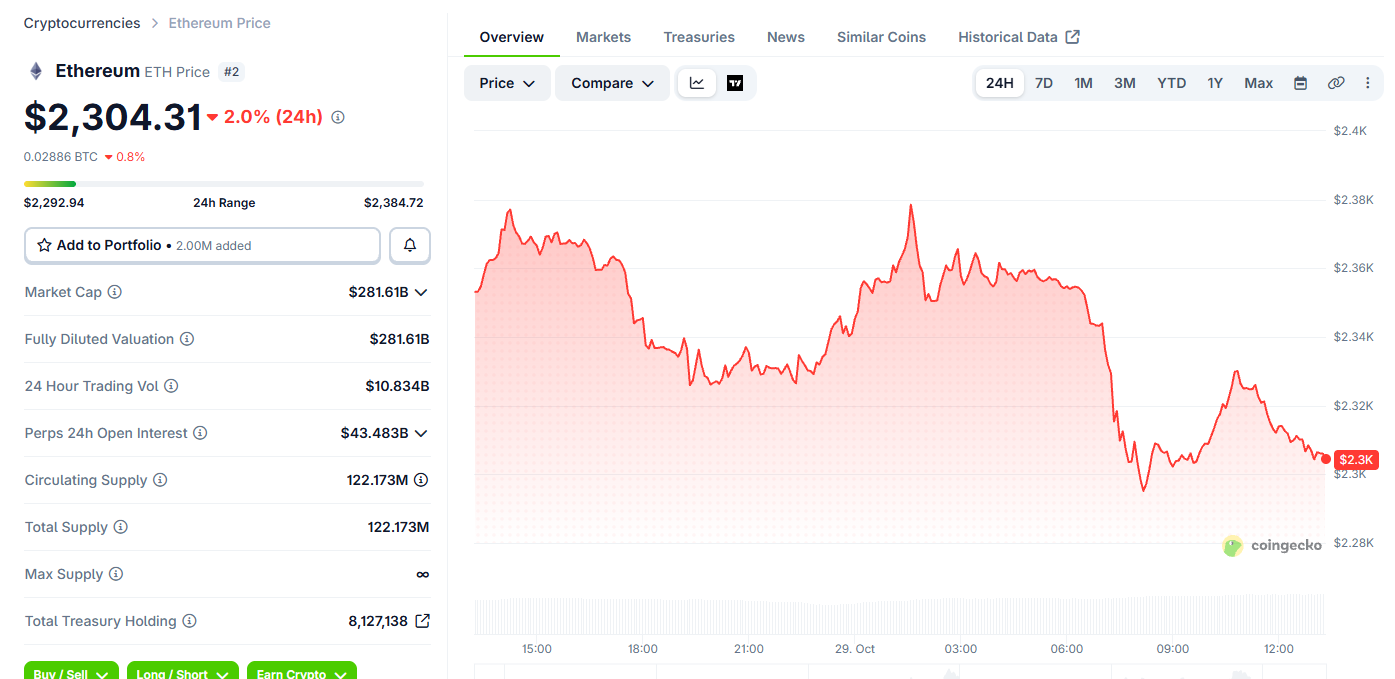Select the 24H time range
The width and height of the screenshot is (1395, 679).
click(x=1000, y=83)
